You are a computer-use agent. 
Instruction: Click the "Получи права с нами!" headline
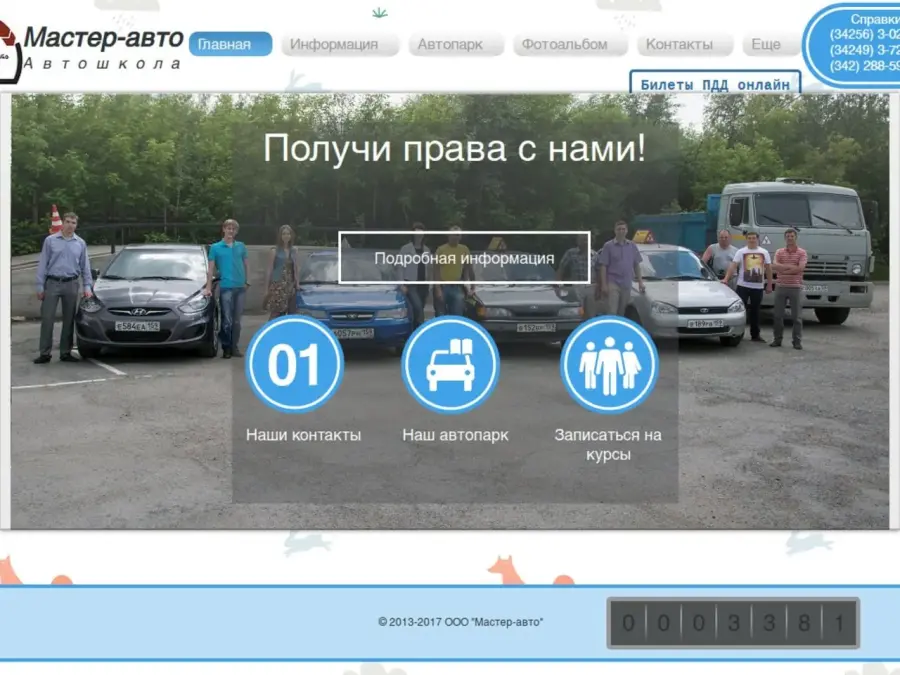click(x=455, y=148)
